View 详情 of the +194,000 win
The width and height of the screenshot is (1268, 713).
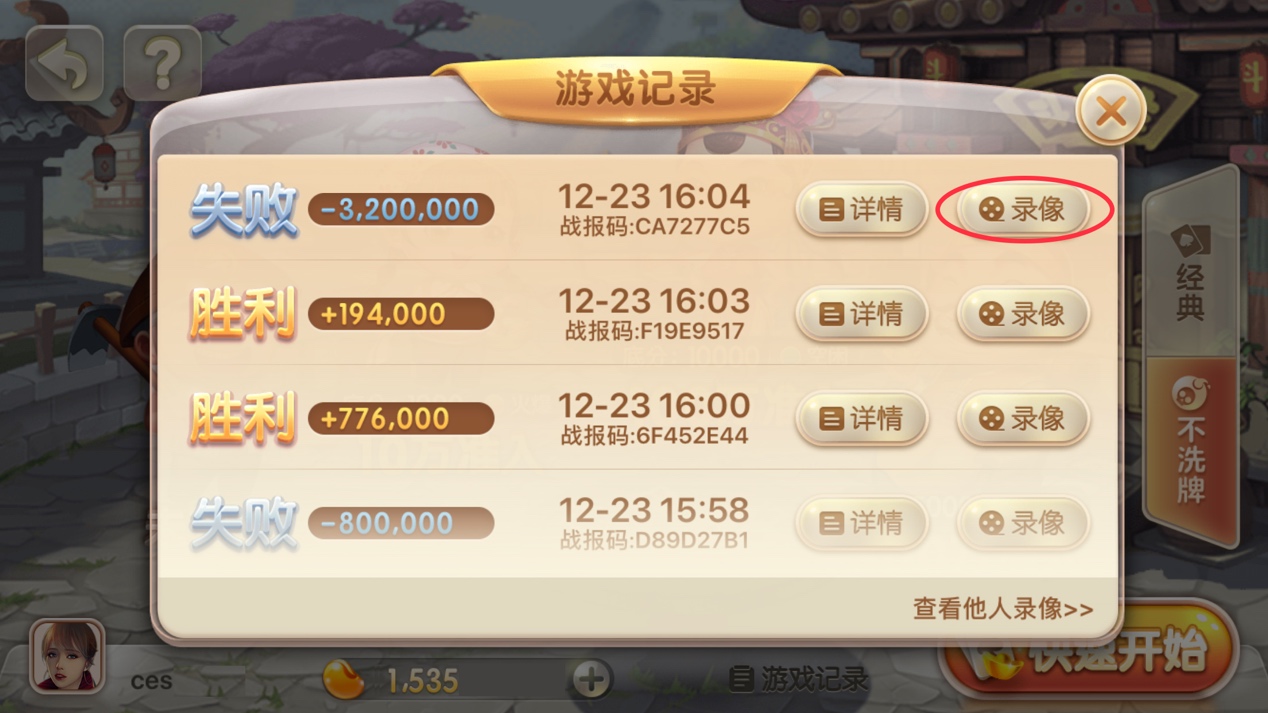861,314
